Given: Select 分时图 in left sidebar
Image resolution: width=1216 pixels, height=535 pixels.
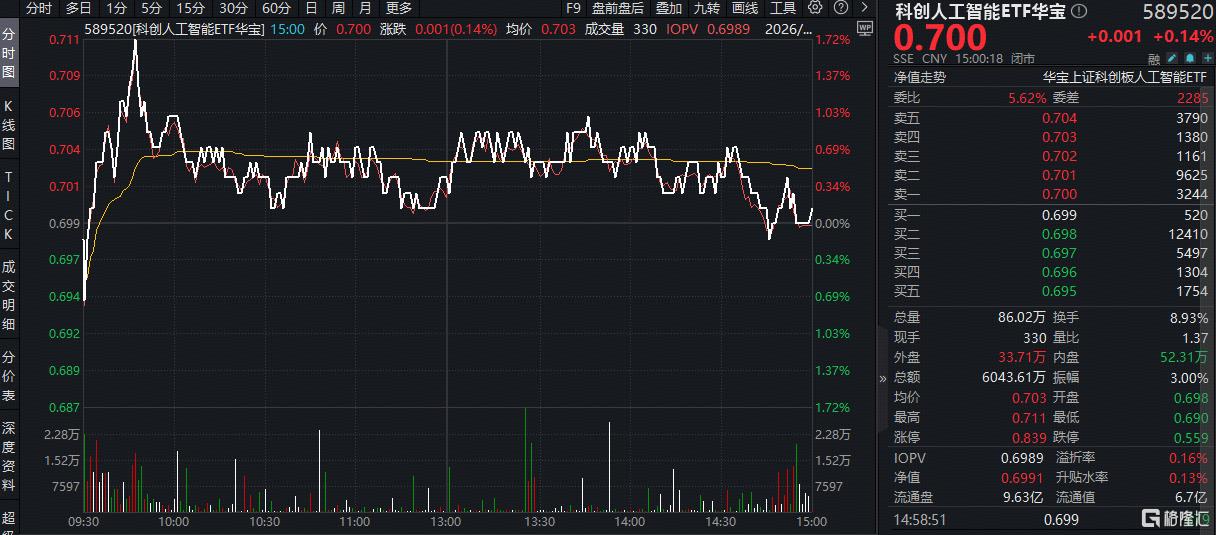Looking at the screenshot, I should [x=9, y=54].
